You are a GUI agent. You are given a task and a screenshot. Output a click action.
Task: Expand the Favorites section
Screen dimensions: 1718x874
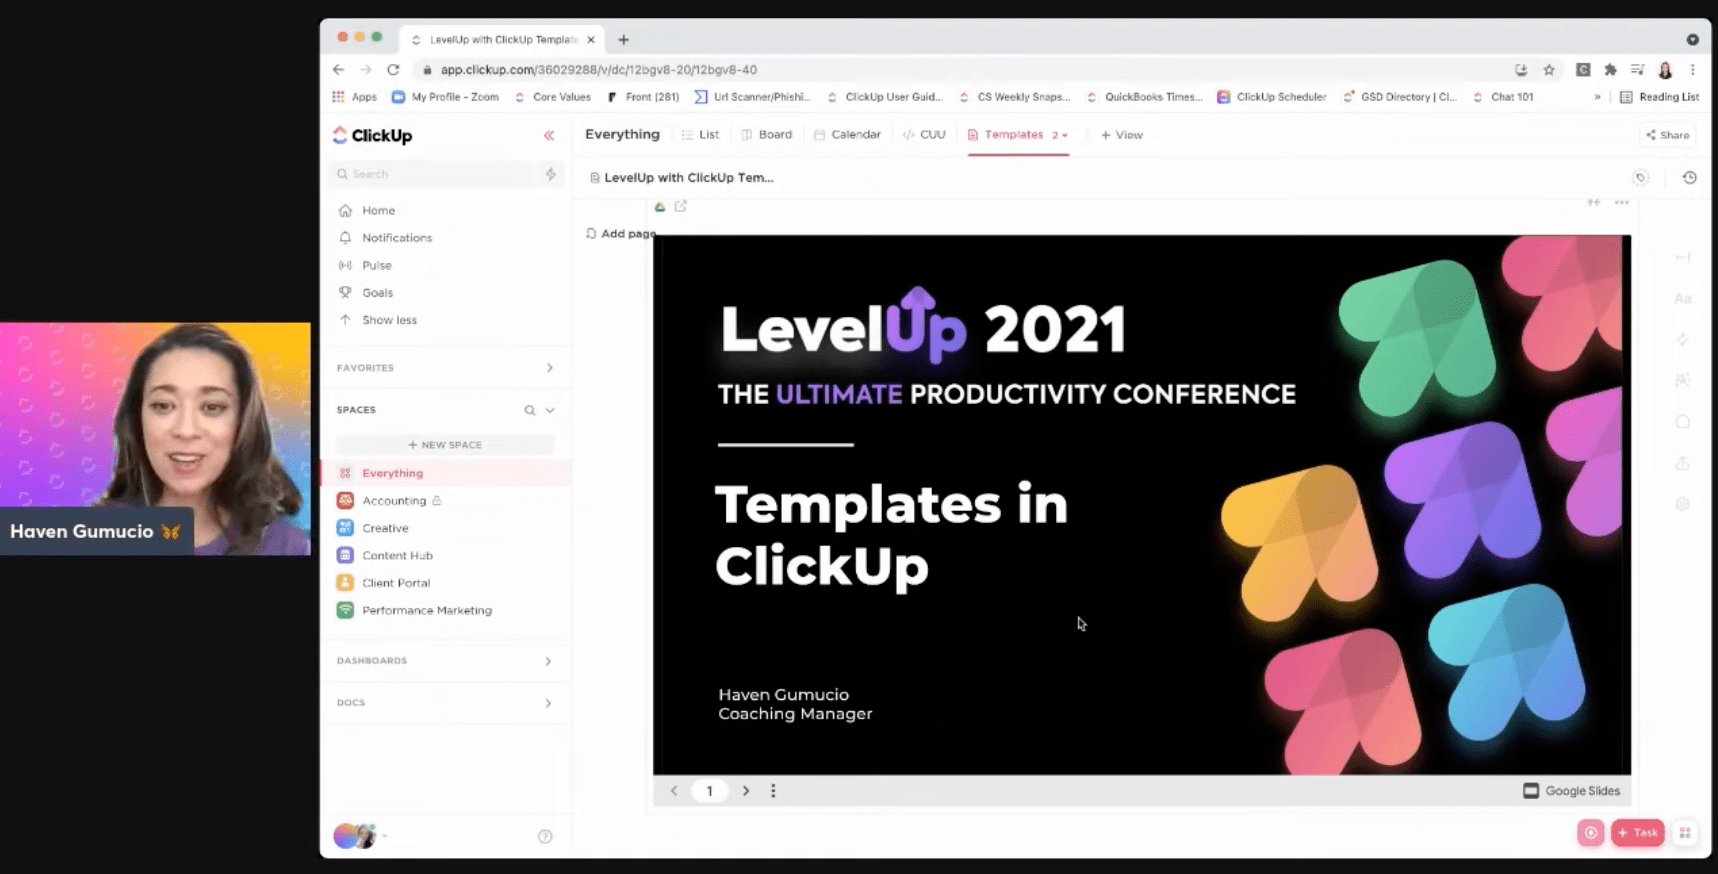click(x=549, y=368)
